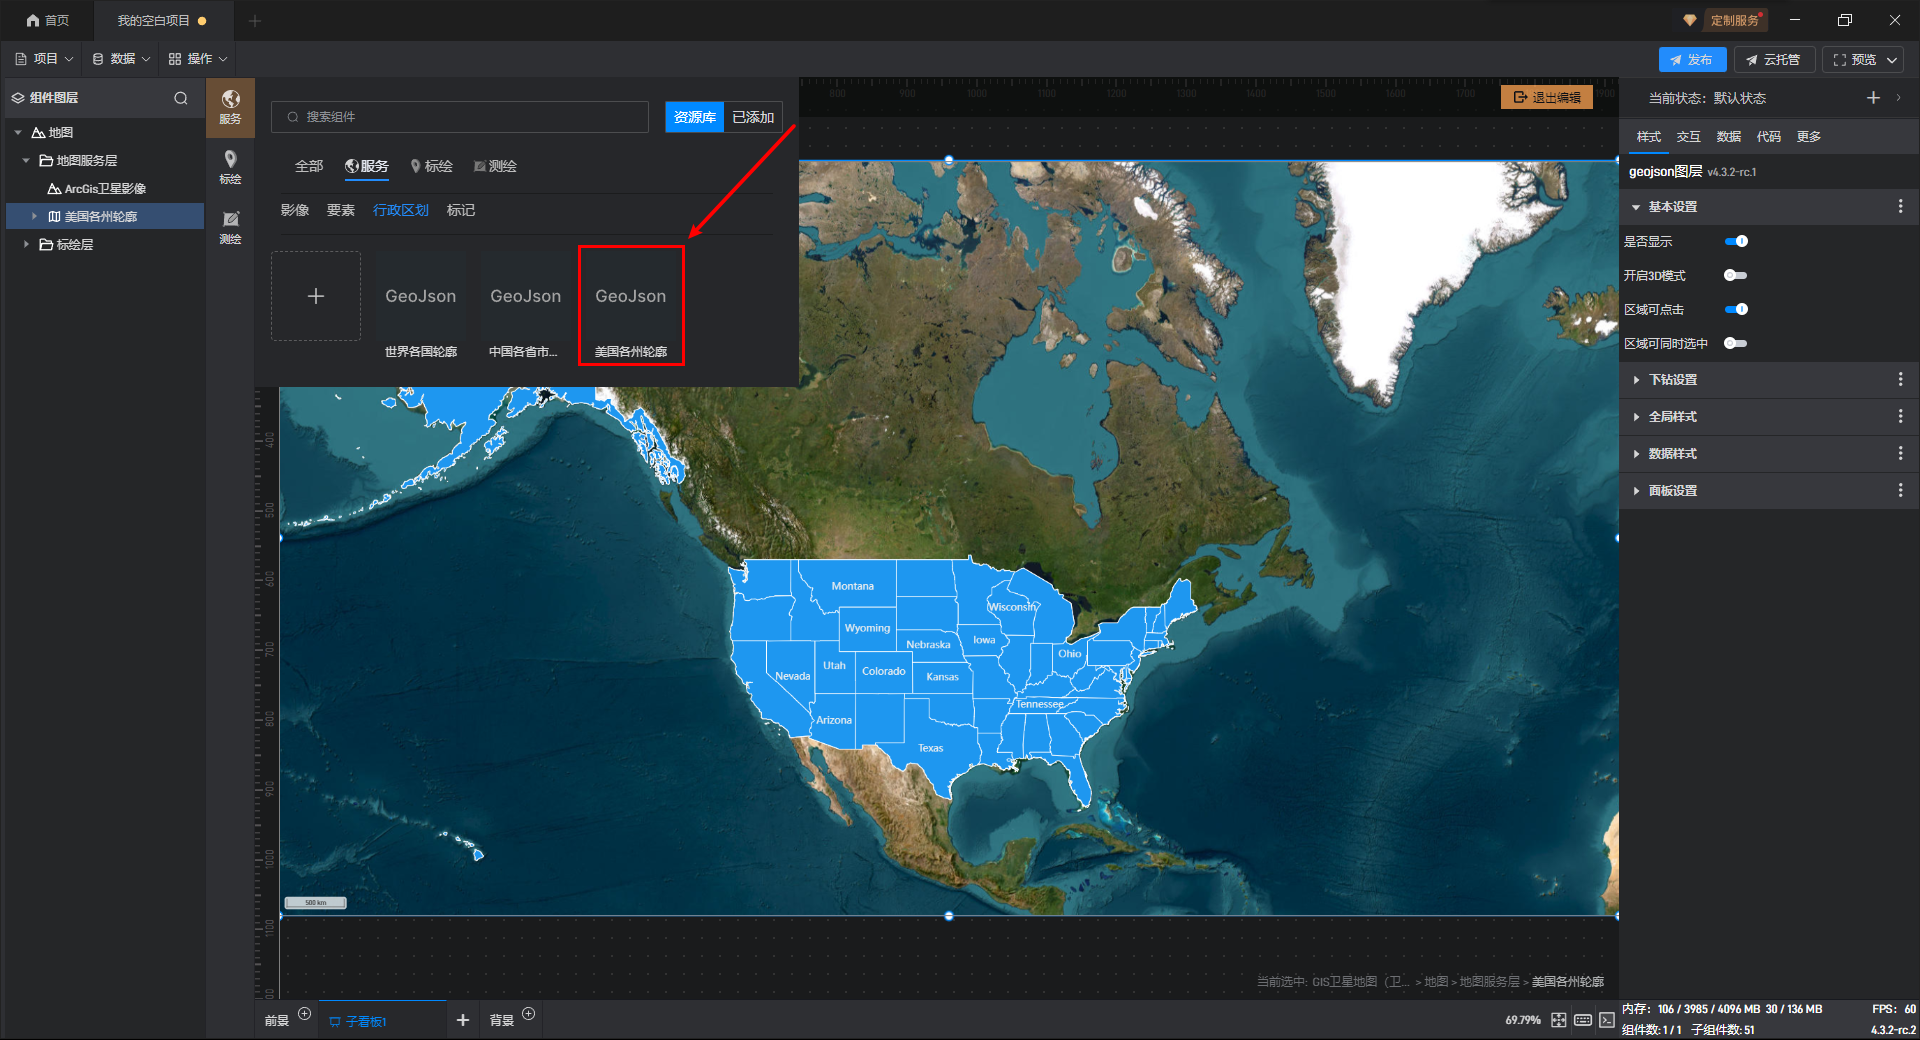This screenshot has height=1040, width=1920.
Task: Switch to the 交互 tab
Action: pyautogui.click(x=1688, y=137)
